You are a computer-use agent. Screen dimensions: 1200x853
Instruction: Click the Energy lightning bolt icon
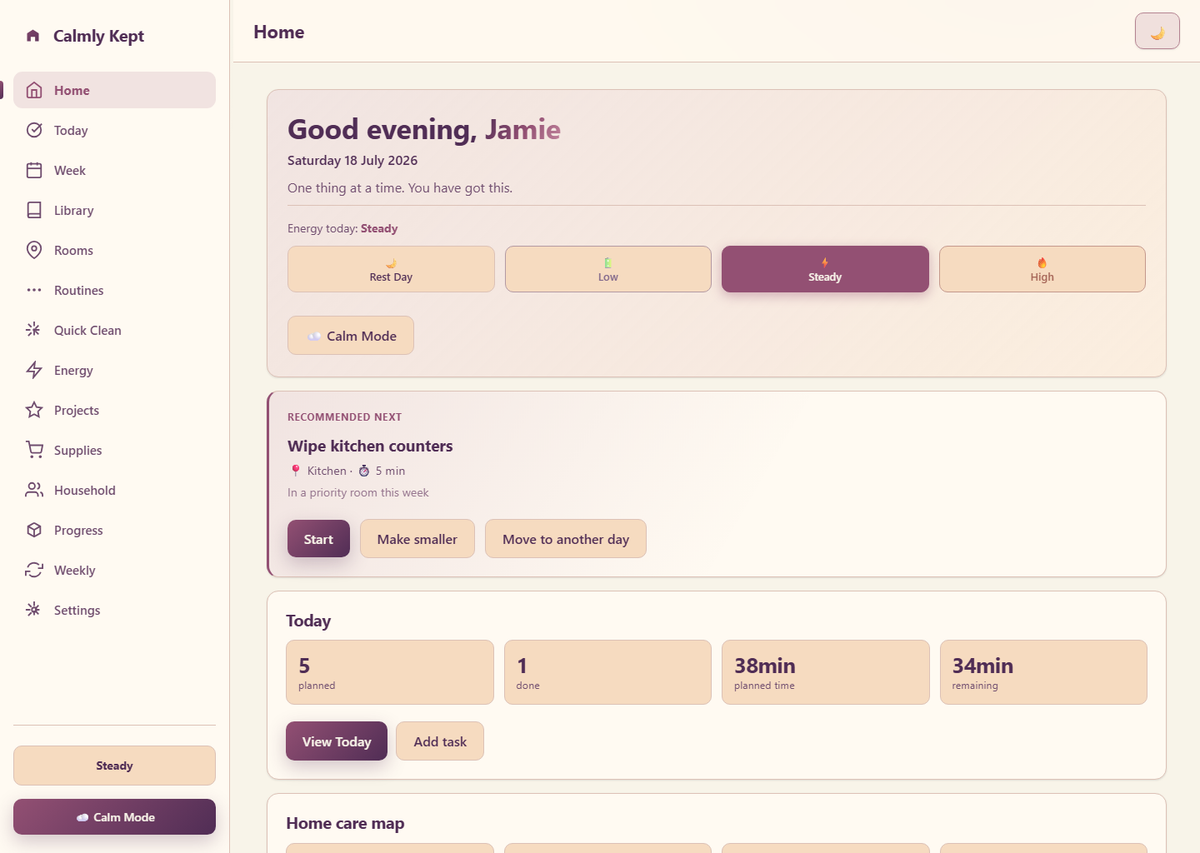(34, 370)
